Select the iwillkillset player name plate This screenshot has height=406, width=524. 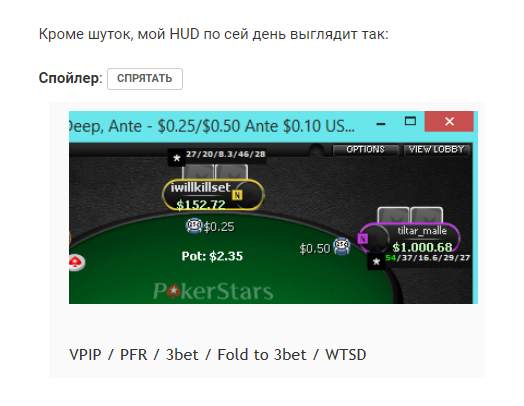[213, 195]
